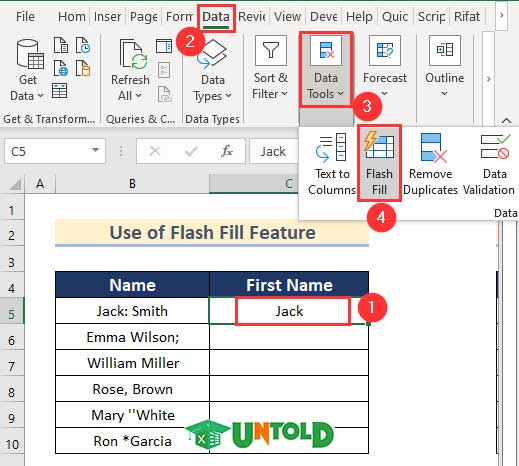
Task: Open the Refresh All dropdown
Action: pos(130,71)
